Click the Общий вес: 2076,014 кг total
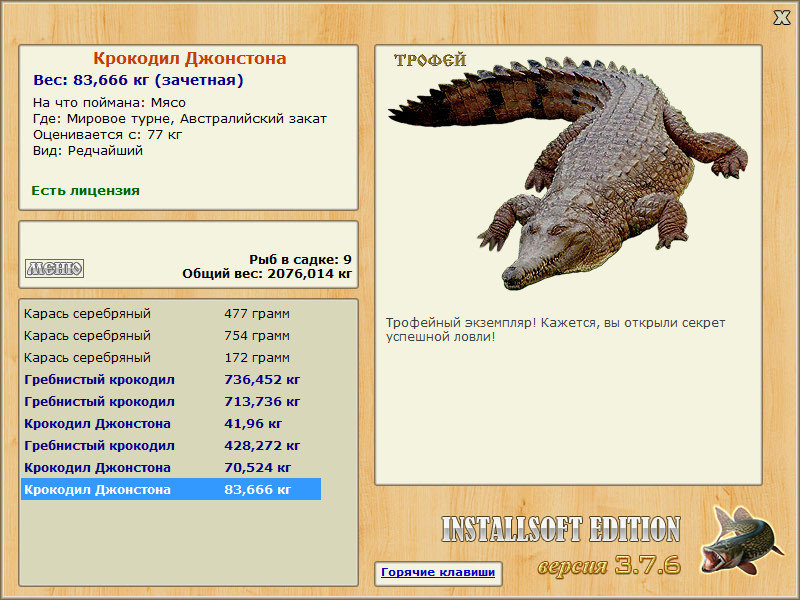Screen dimensions: 800x600 (267, 273)
